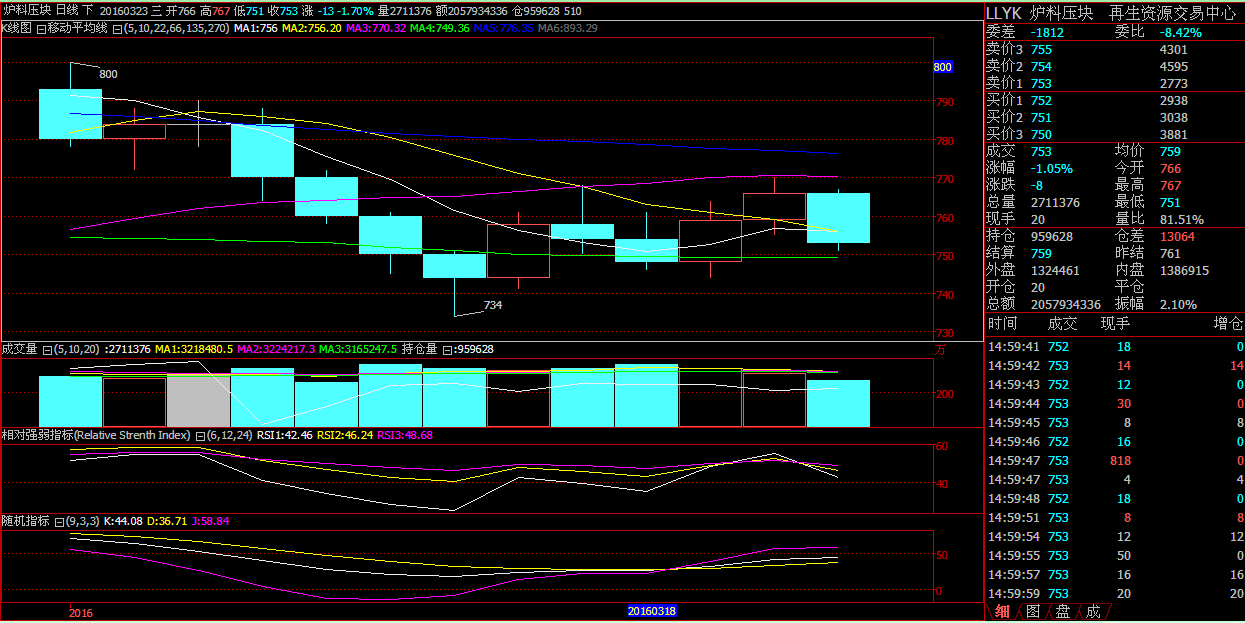
Task: Click the box icon before MA parameters (5,10,22,66,135,270)
Action: coord(118,29)
